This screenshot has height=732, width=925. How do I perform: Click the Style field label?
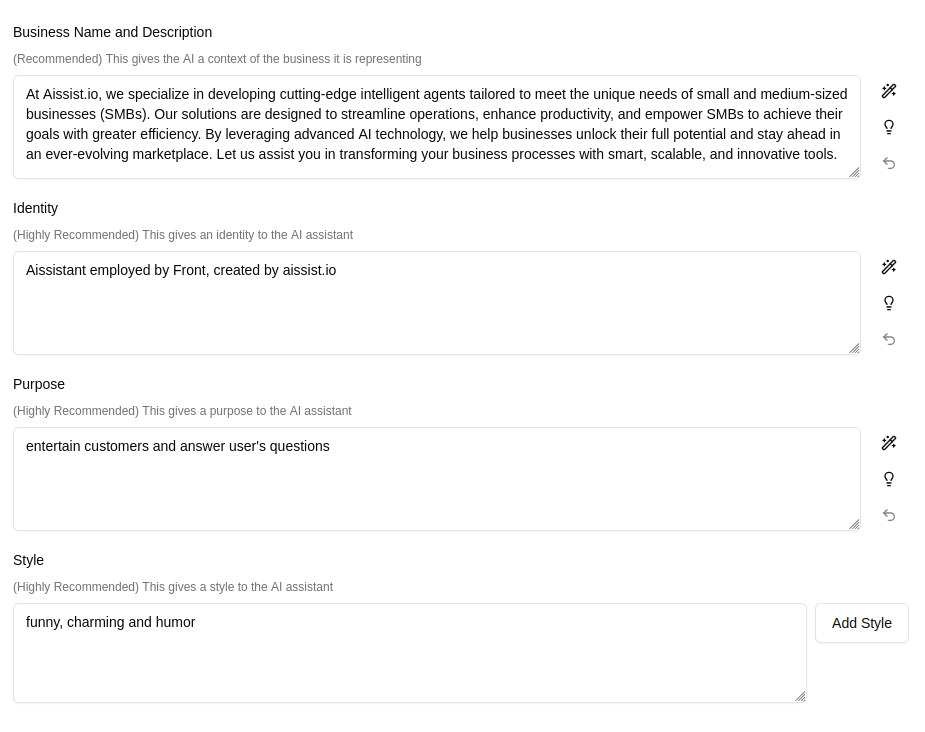[28, 560]
